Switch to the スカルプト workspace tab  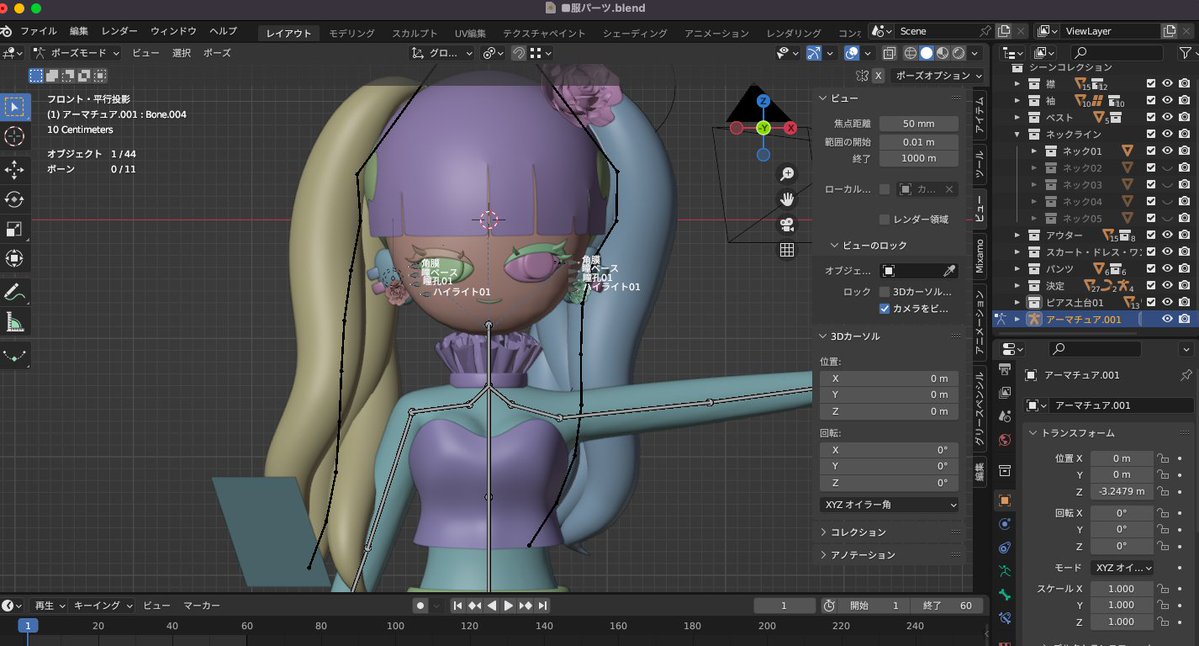click(414, 33)
